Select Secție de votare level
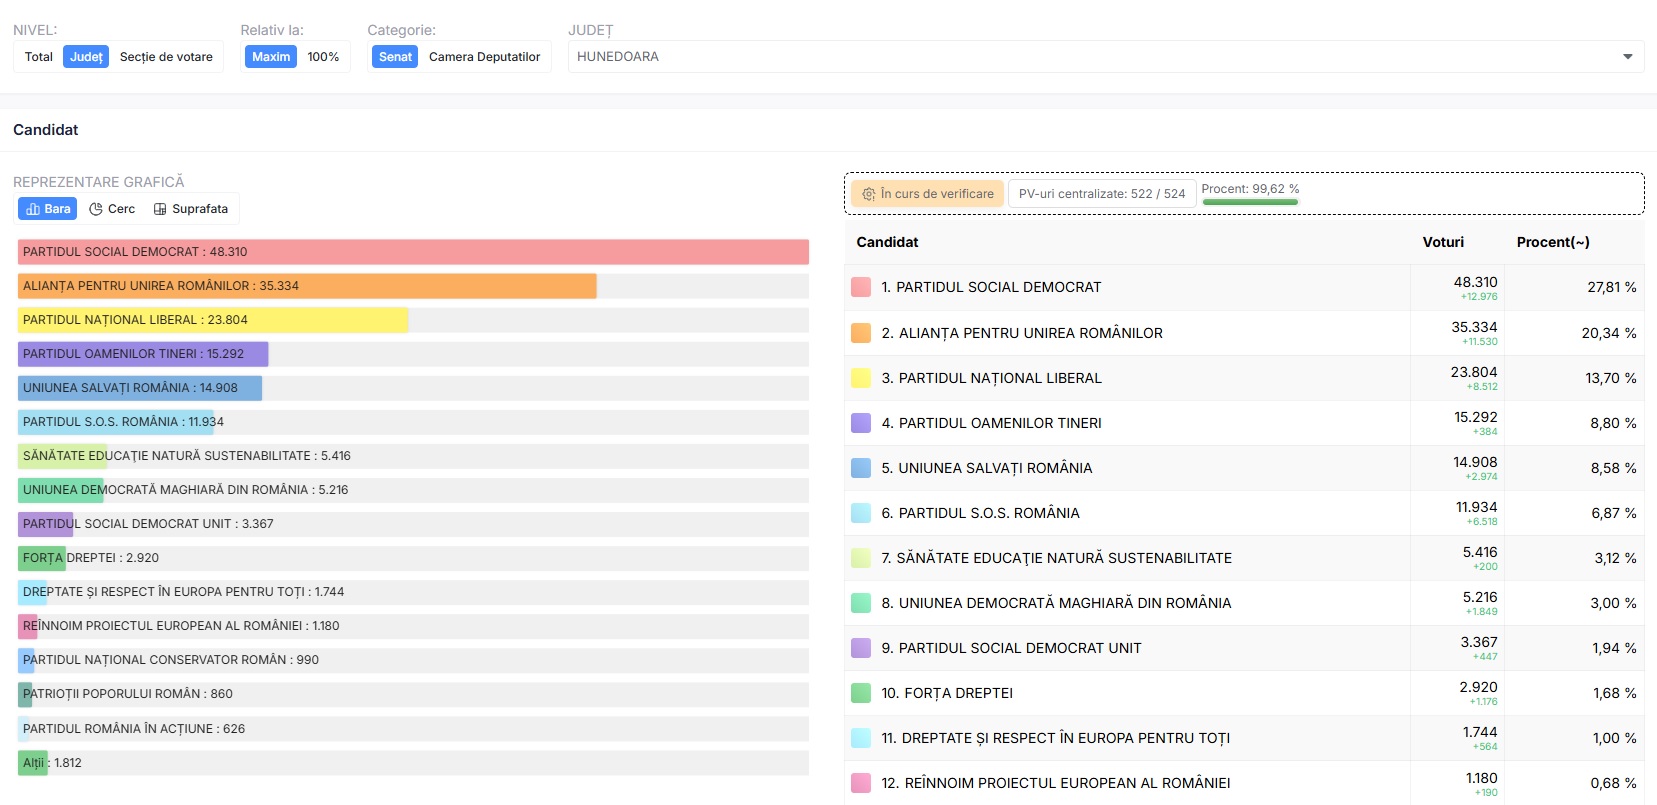The width and height of the screenshot is (1657, 805). 166,57
